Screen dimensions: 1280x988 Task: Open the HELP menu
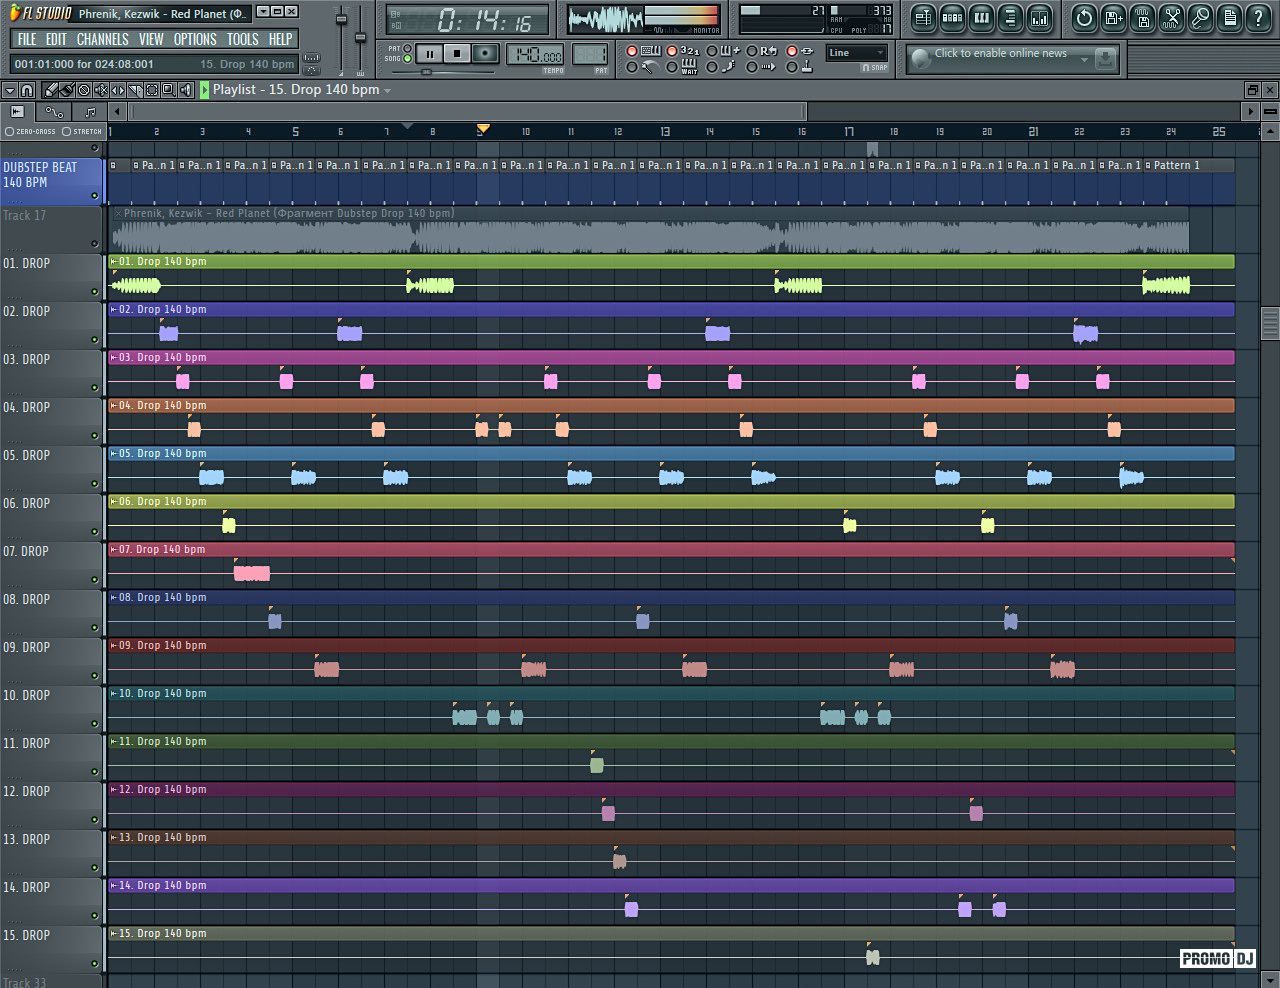(281, 39)
